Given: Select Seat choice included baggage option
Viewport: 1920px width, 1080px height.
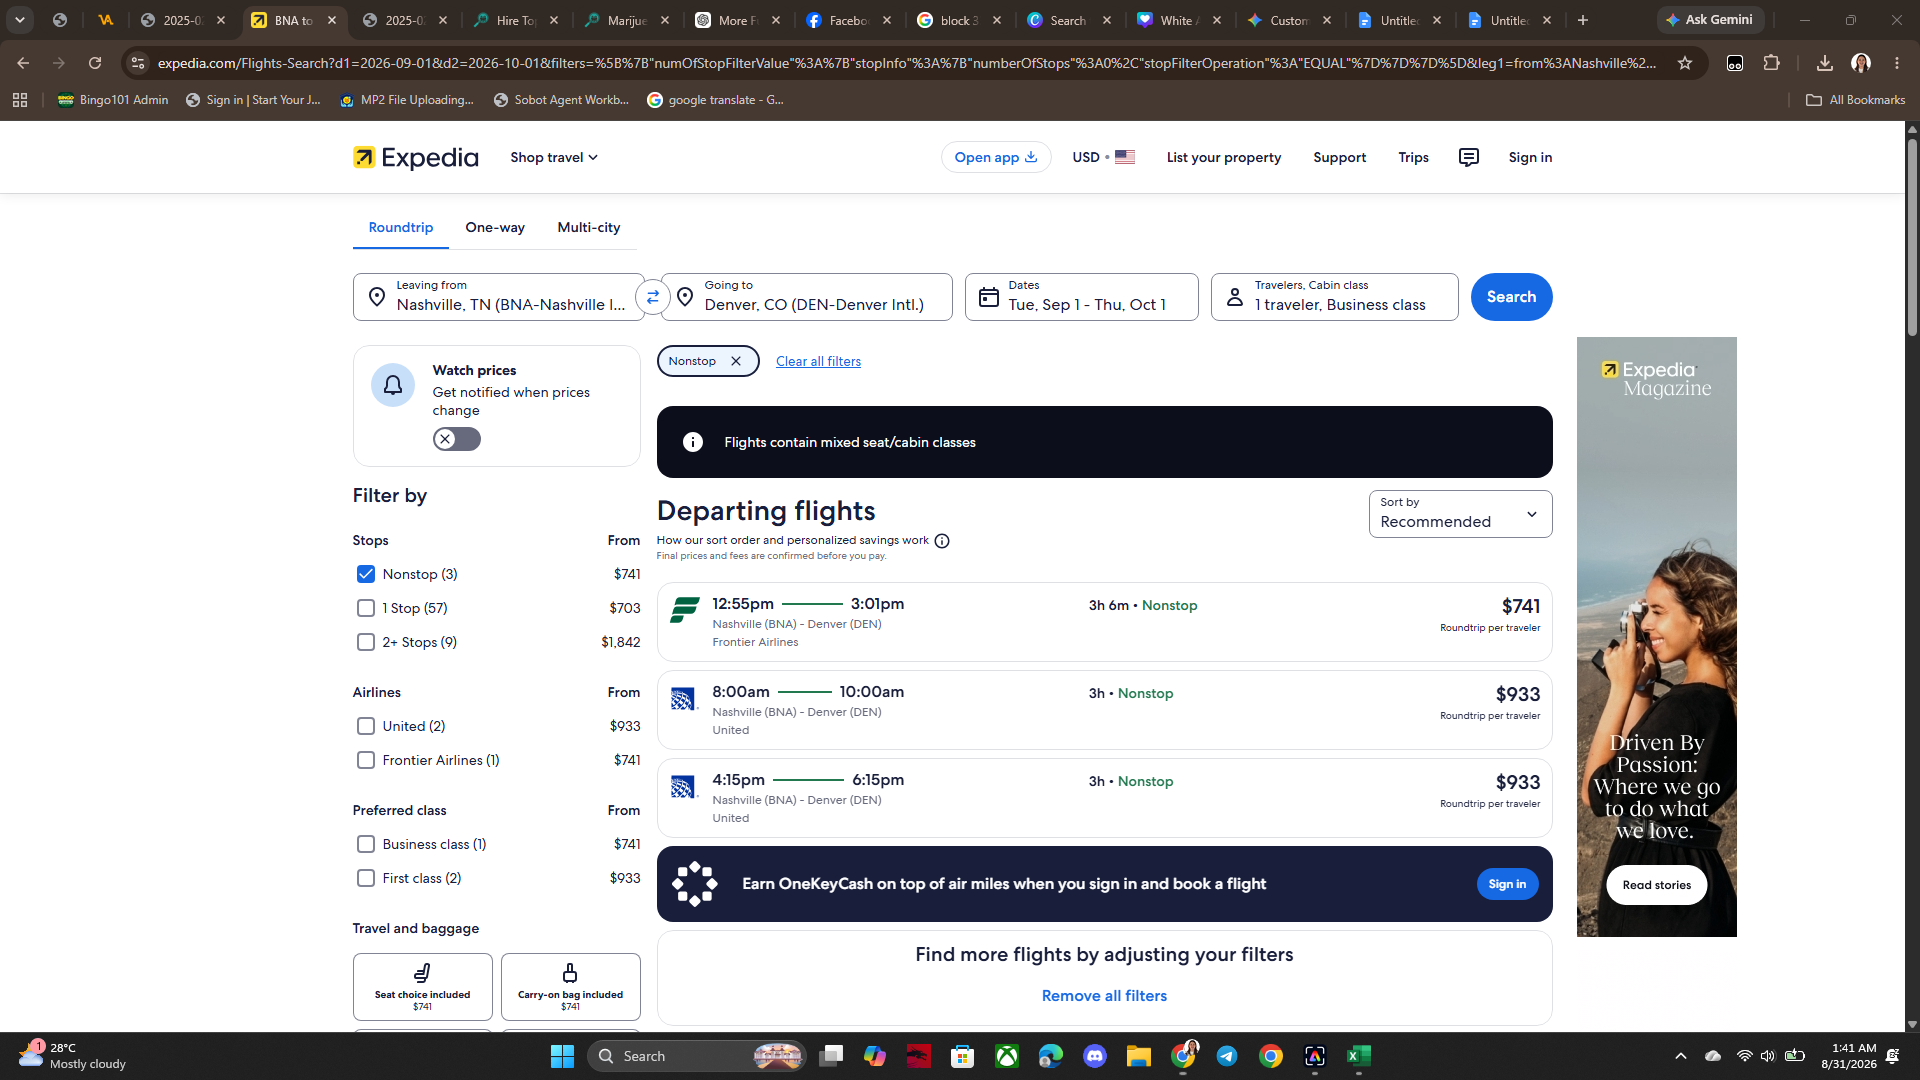Looking at the screenshot, I should tap(422, 987).
